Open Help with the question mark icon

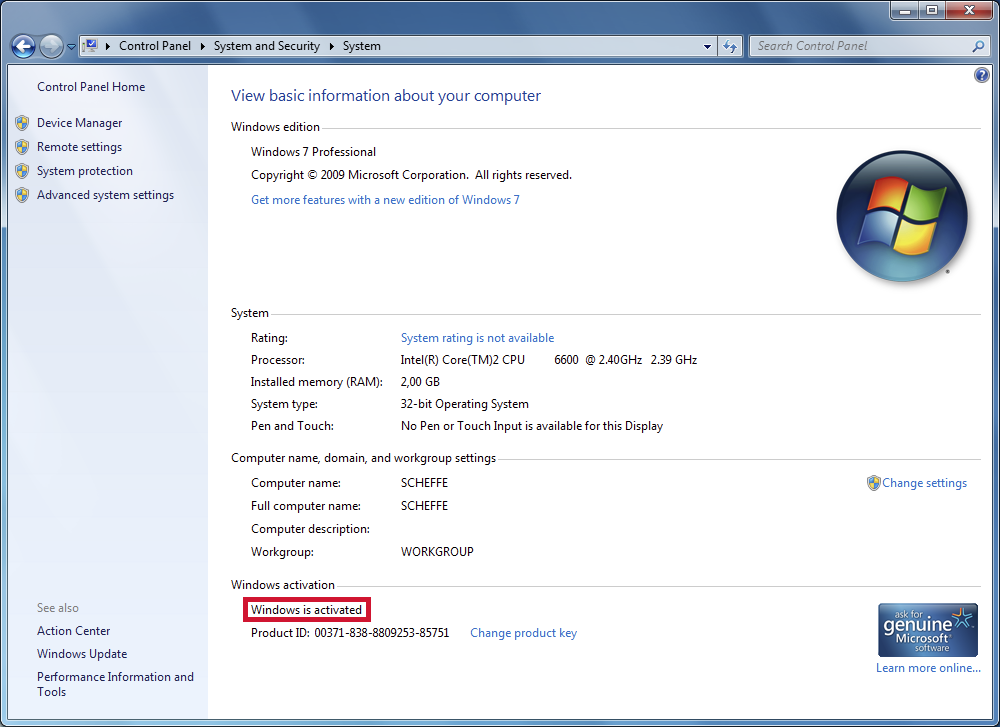point(982,75)
